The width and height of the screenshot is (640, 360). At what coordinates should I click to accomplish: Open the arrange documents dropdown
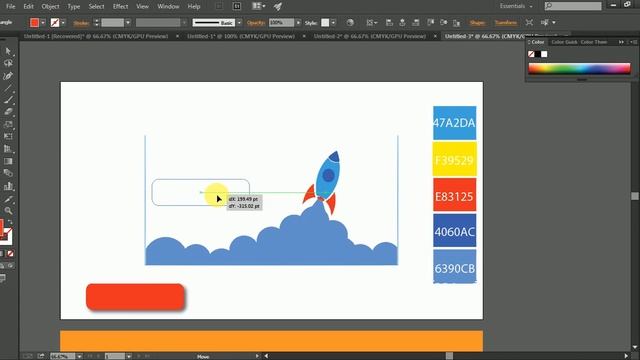tap(259, 6)
